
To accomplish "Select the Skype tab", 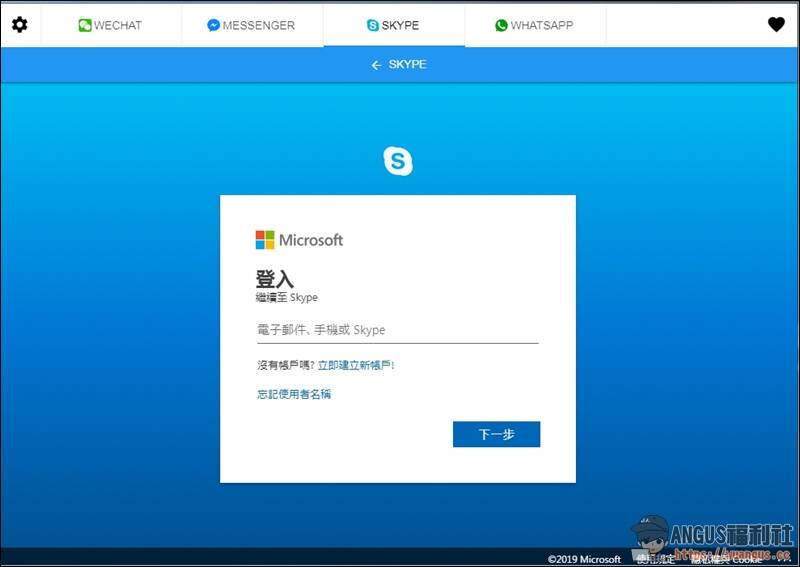I will (x=394, y=25).
